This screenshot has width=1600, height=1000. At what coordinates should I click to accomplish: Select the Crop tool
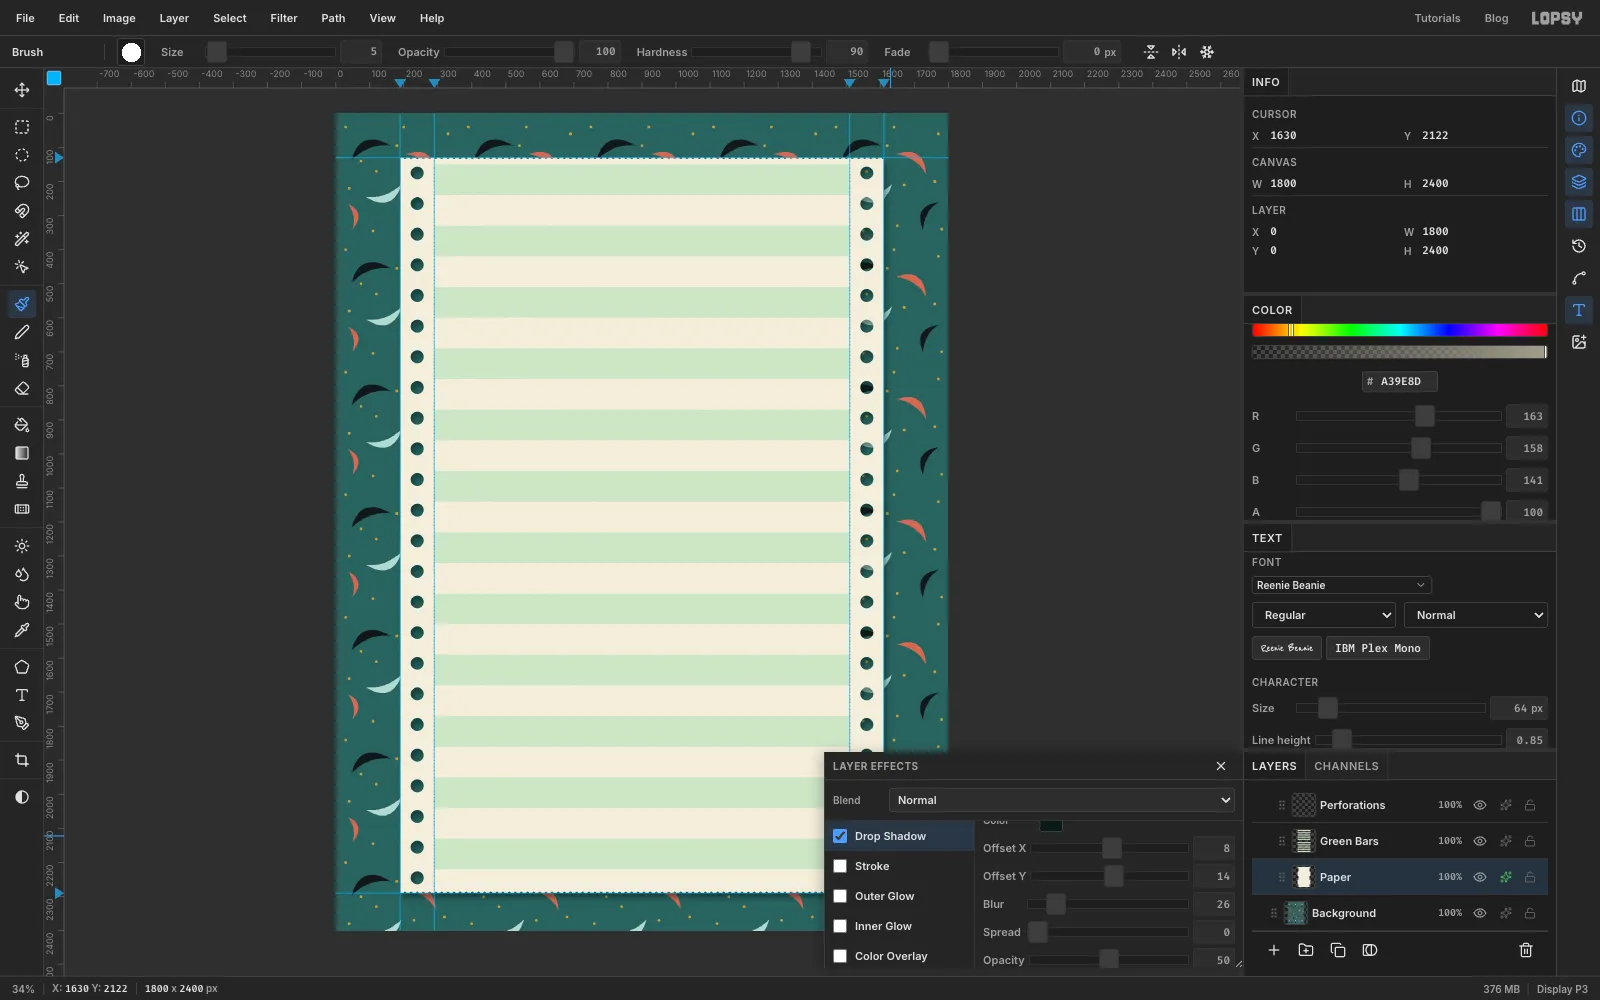pos(22,760)
